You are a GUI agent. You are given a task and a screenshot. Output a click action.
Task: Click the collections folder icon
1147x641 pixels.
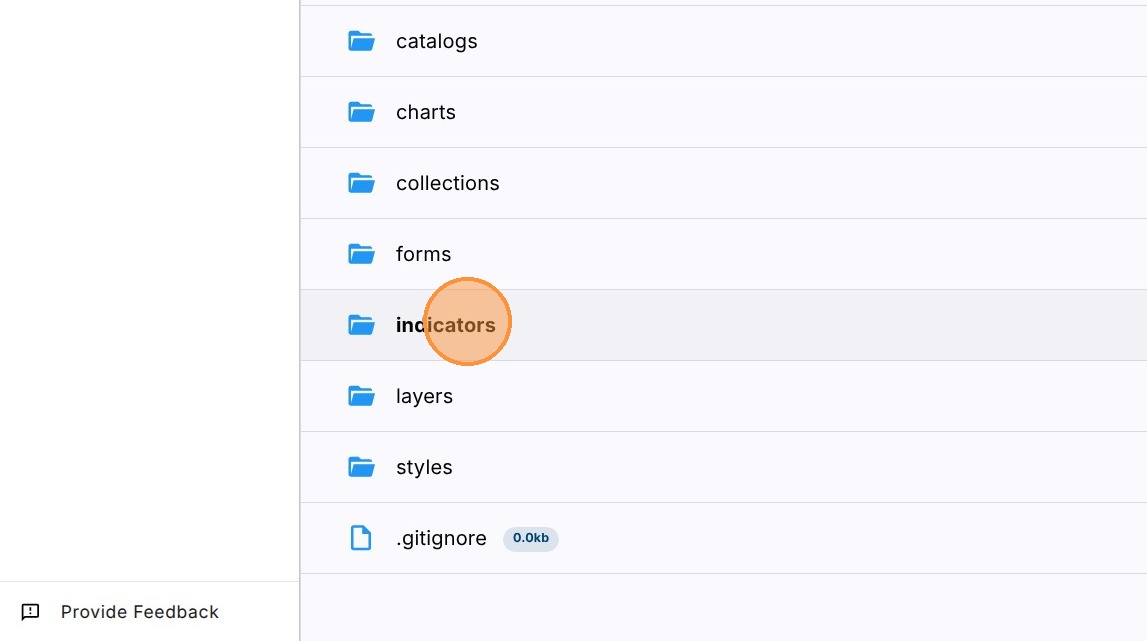[361, 183]
